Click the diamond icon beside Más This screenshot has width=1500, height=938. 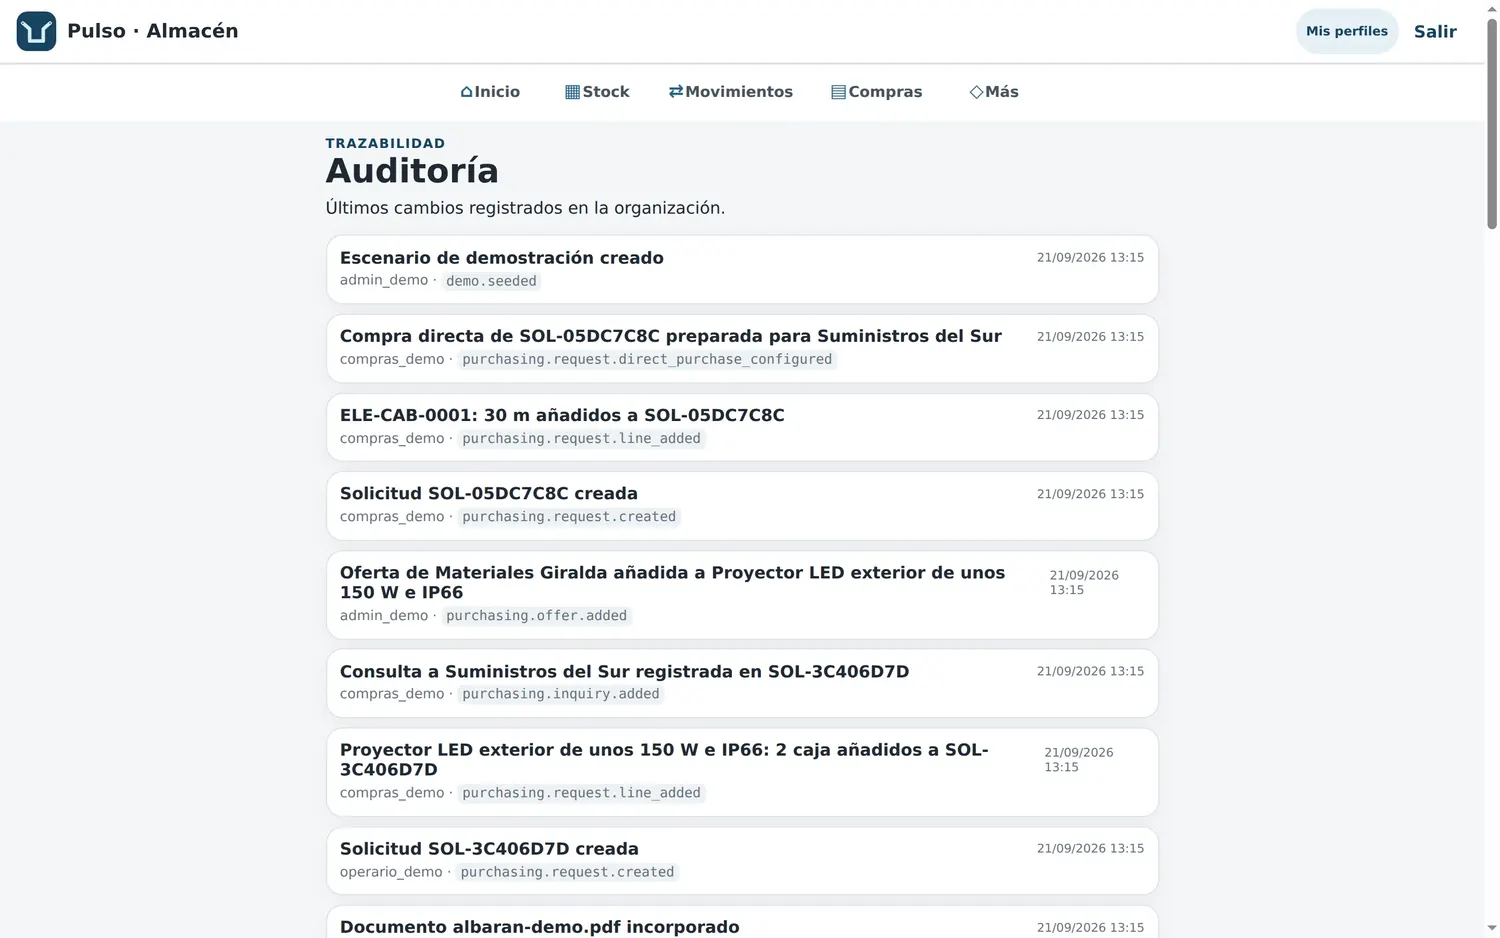(976, 92)
